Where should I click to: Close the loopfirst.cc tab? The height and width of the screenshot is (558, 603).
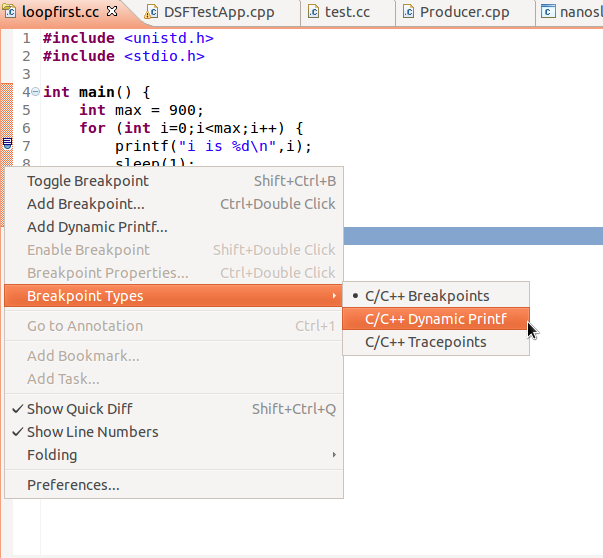click(112, 12)
